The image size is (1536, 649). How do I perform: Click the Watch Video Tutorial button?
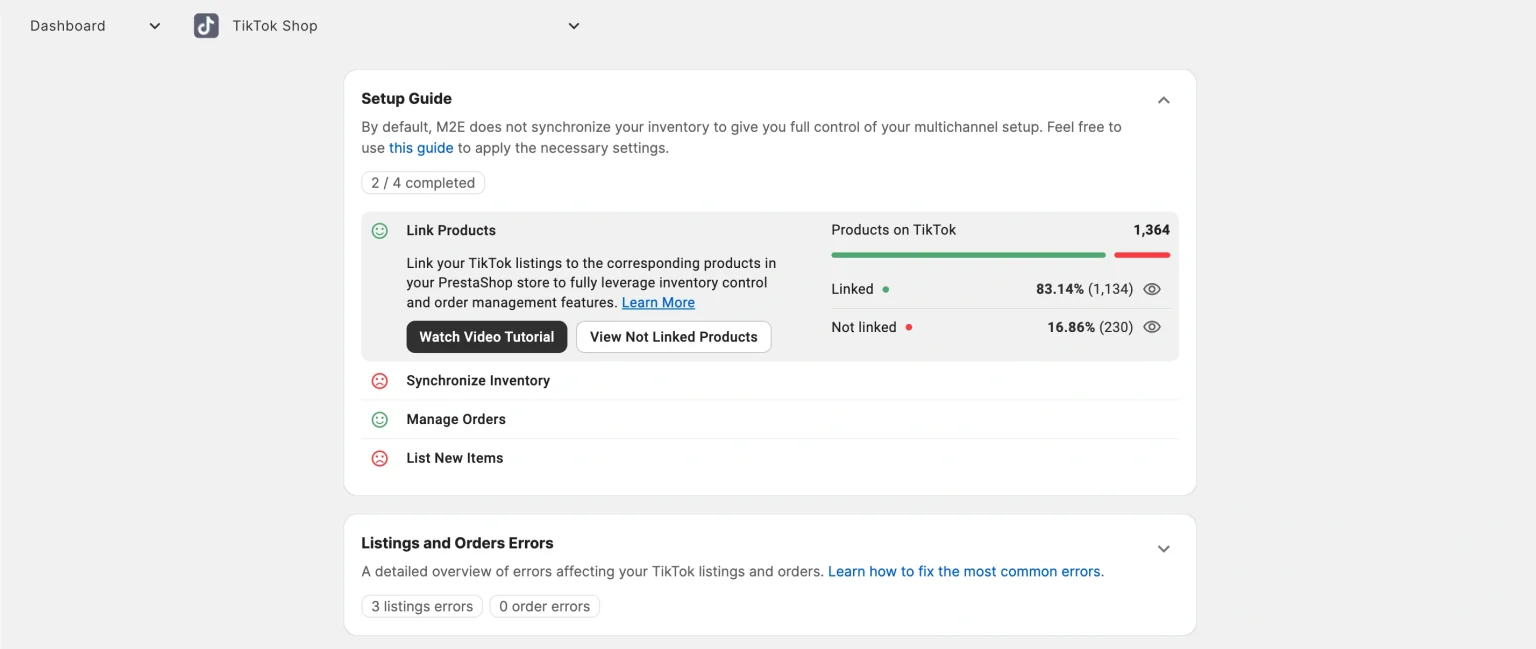click(486, 337)
